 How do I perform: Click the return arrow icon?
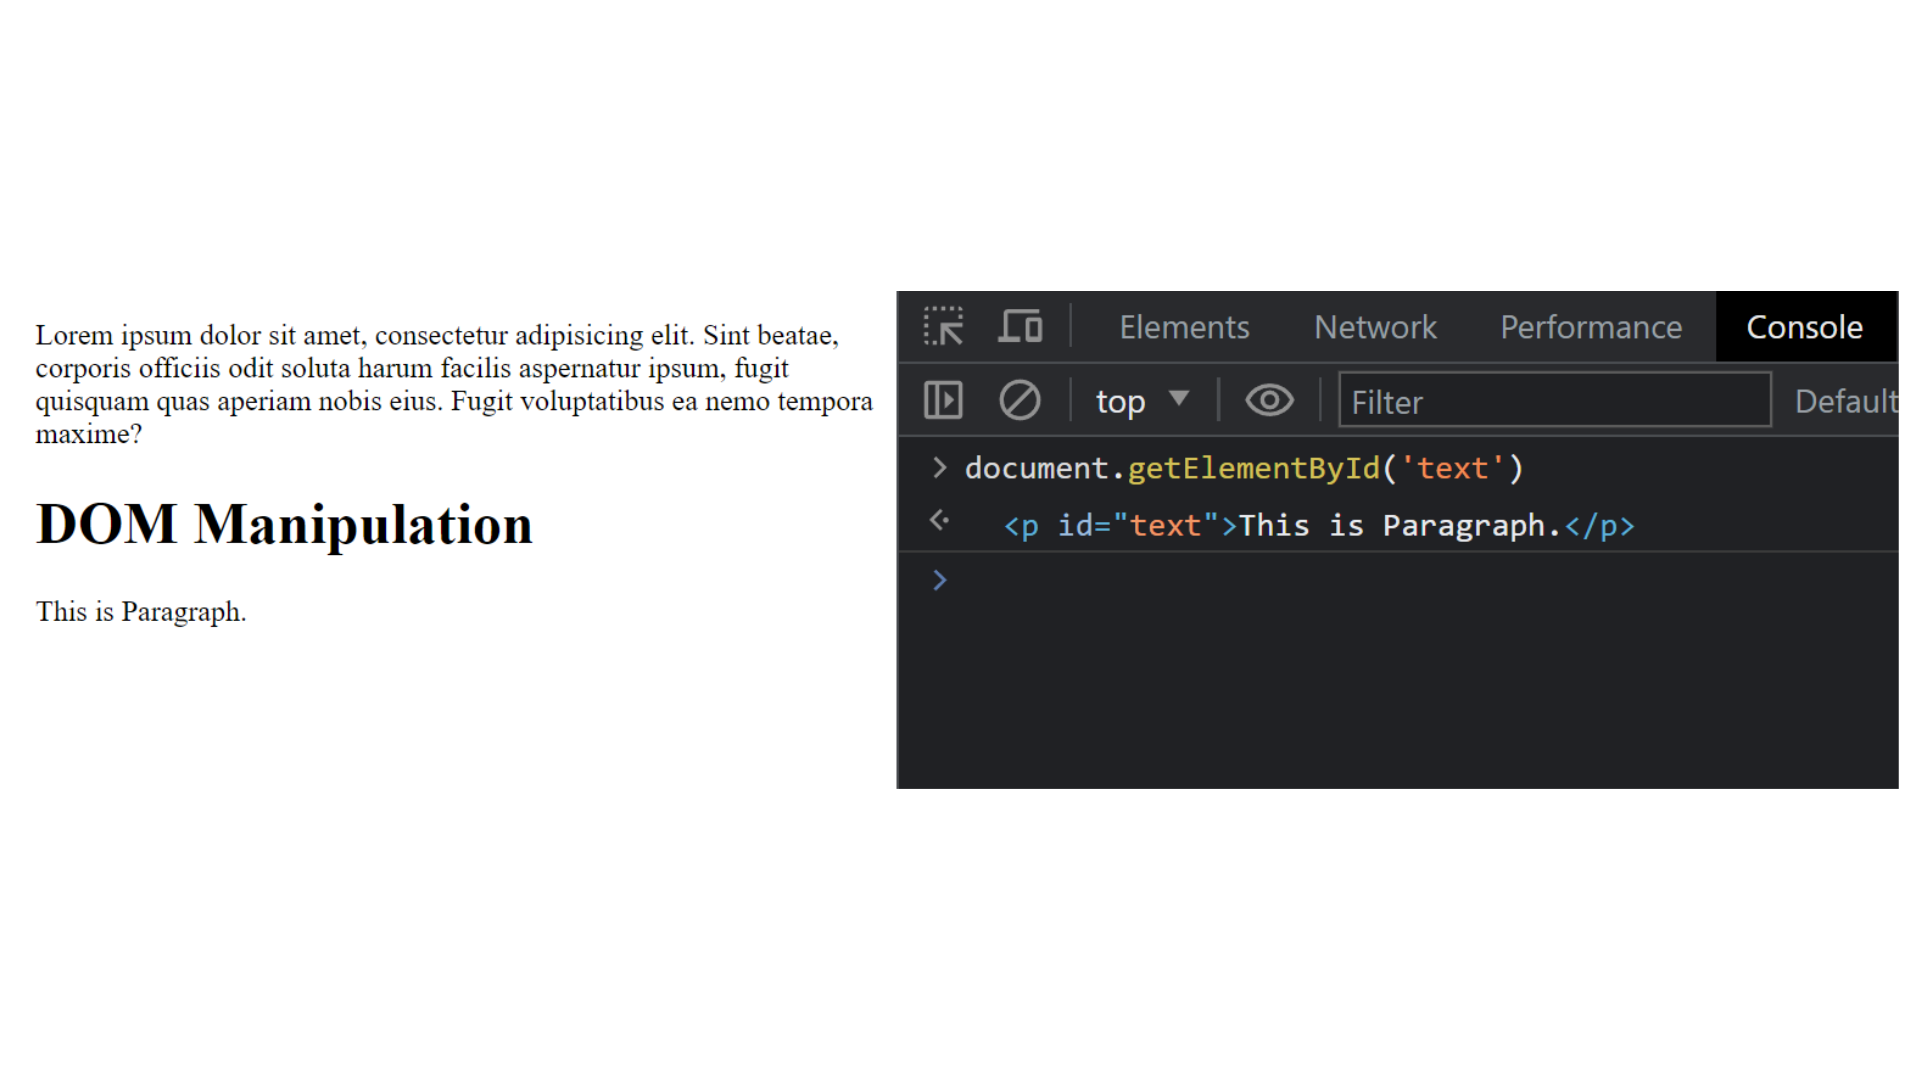coord(938,524)
